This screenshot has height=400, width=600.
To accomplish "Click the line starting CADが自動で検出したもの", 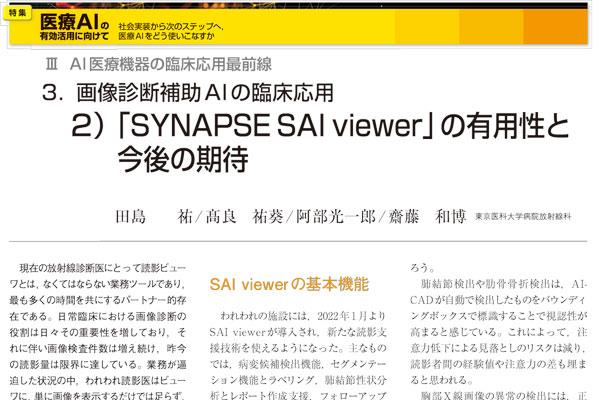I will pyautogui.click(x=498, y=300).
